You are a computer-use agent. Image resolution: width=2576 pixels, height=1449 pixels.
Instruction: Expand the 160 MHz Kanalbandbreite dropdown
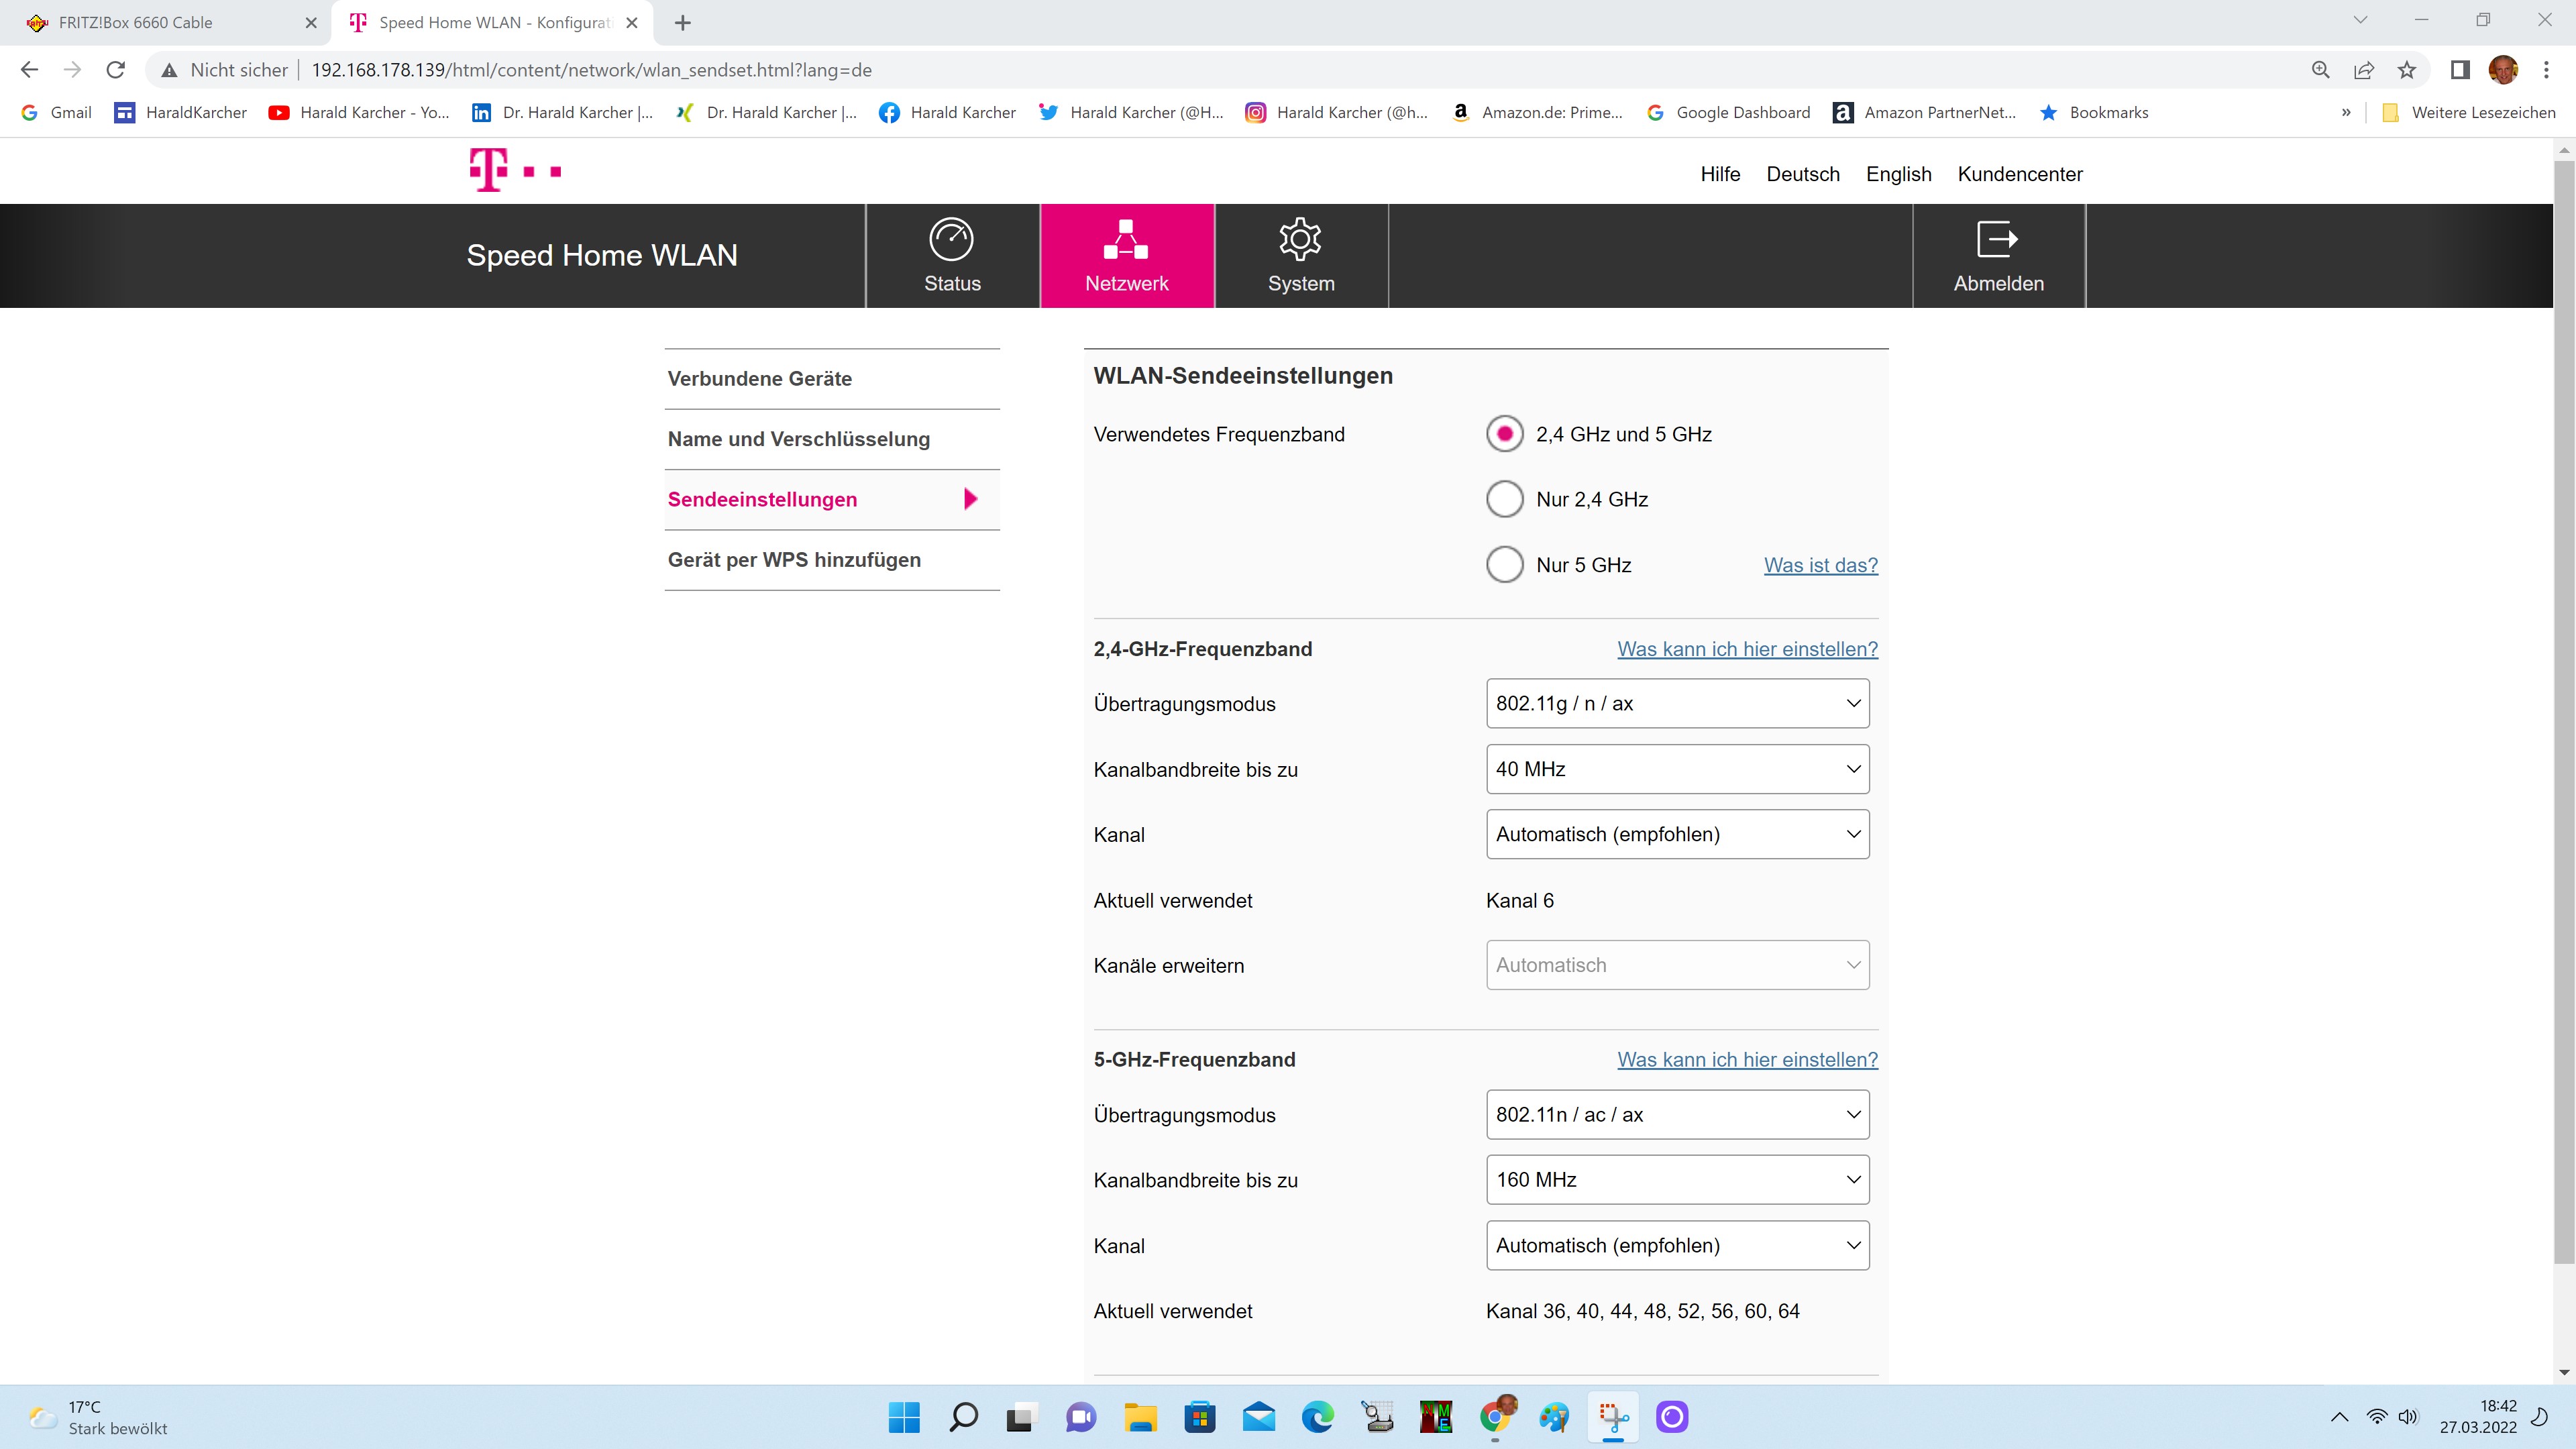pyautogui.click(x=1677, y=1180)
